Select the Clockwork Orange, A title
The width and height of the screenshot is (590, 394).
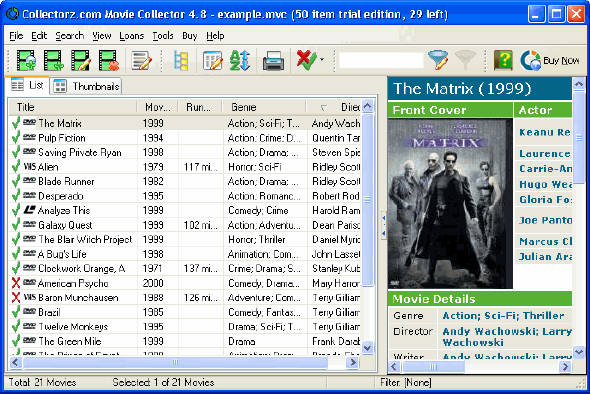(82, 268)
